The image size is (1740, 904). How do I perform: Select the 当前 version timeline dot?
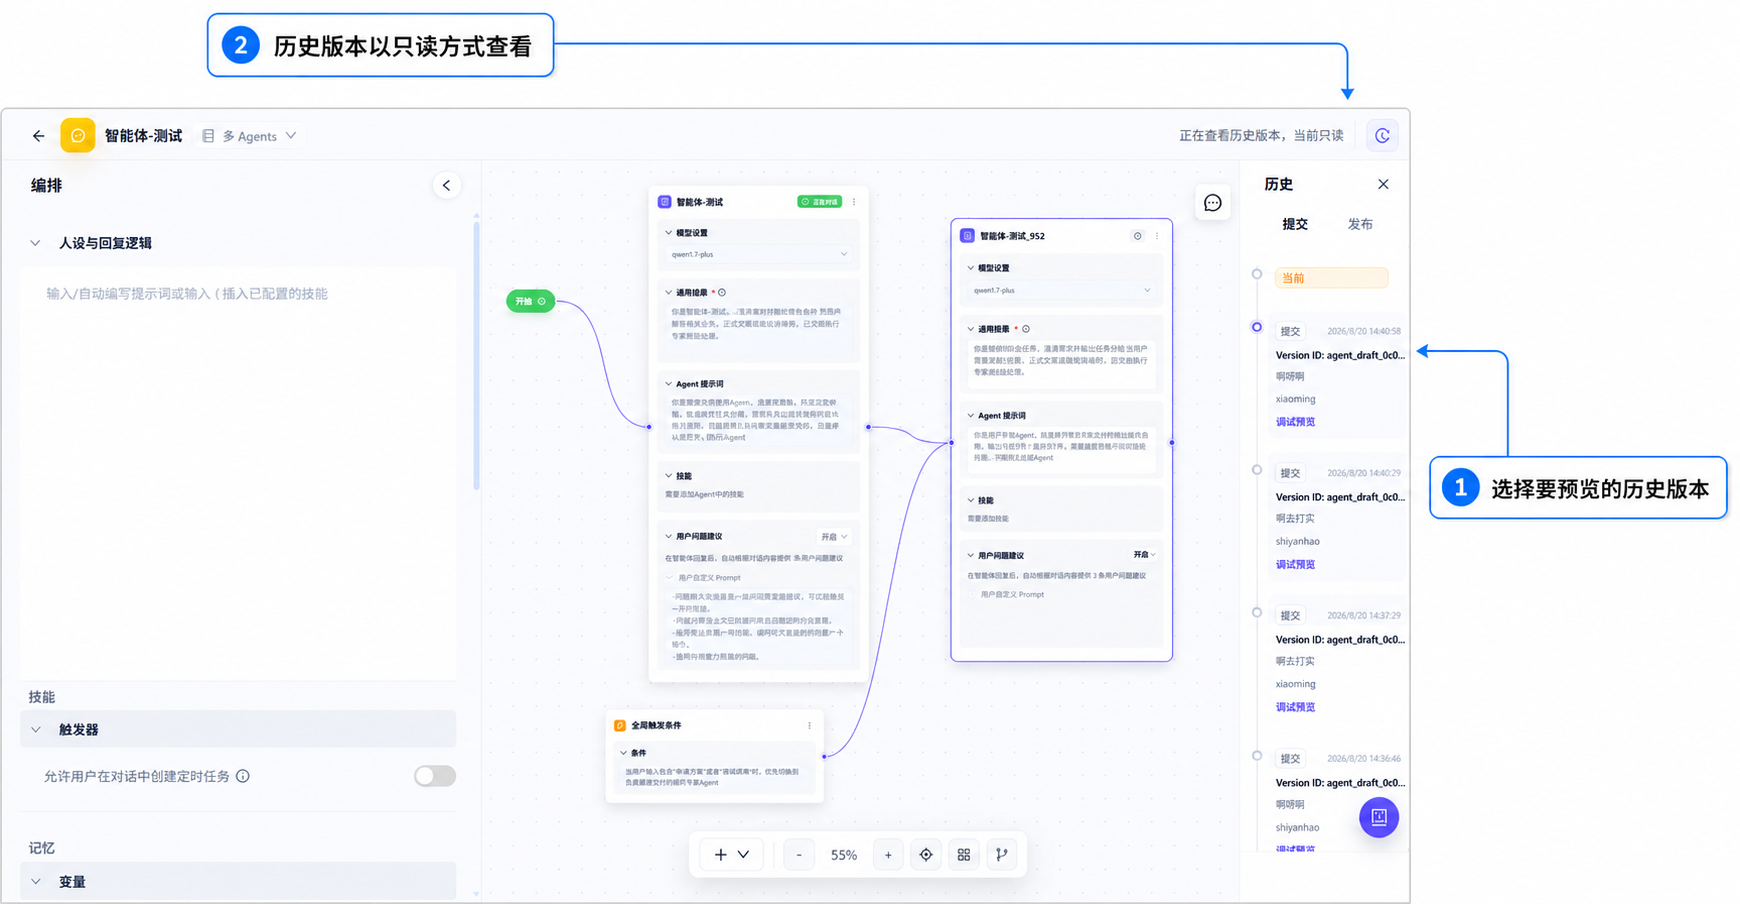pyautogui.click(x=1257, y=274)
